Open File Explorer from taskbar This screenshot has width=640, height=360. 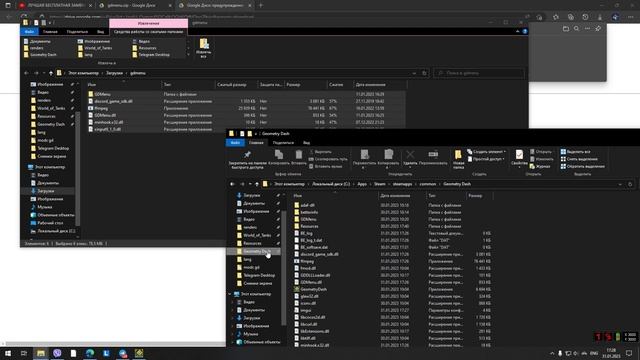click(41, 353)
